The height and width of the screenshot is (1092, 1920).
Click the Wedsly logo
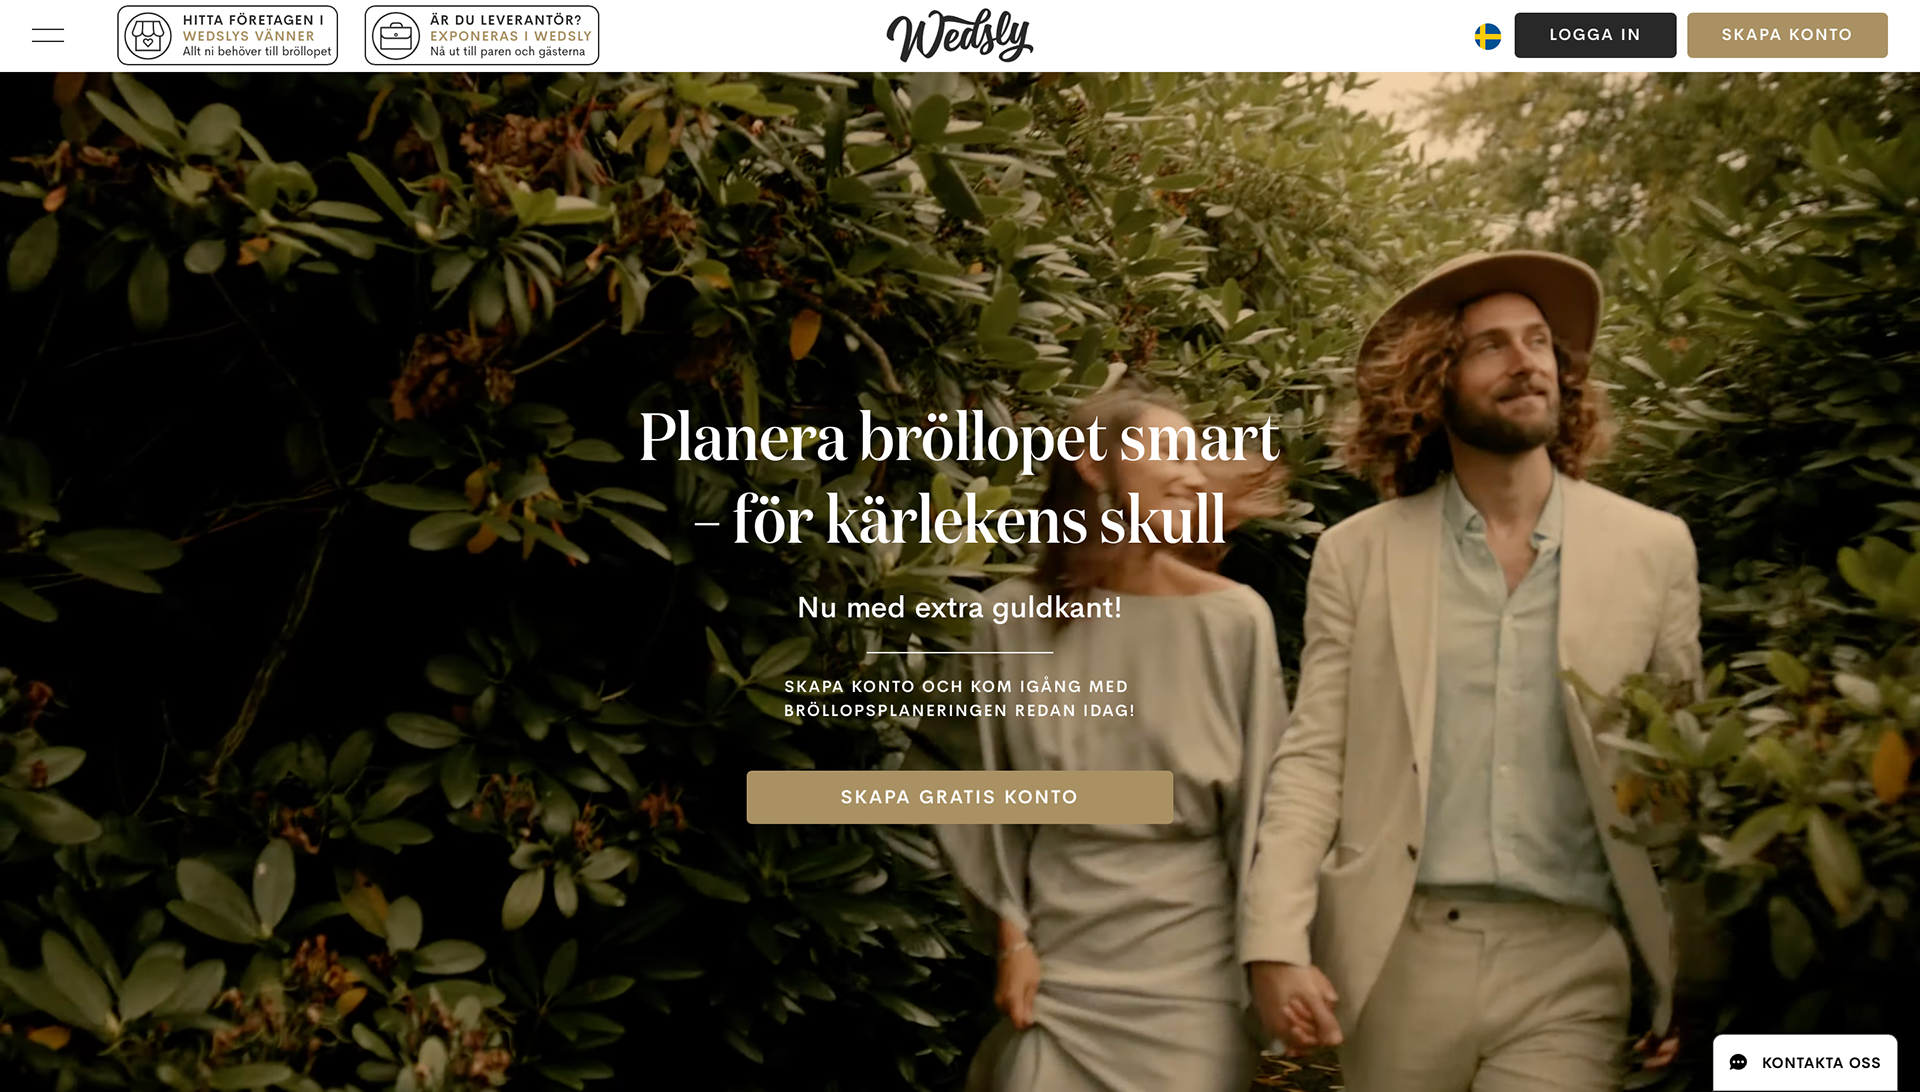click(960, 36)
